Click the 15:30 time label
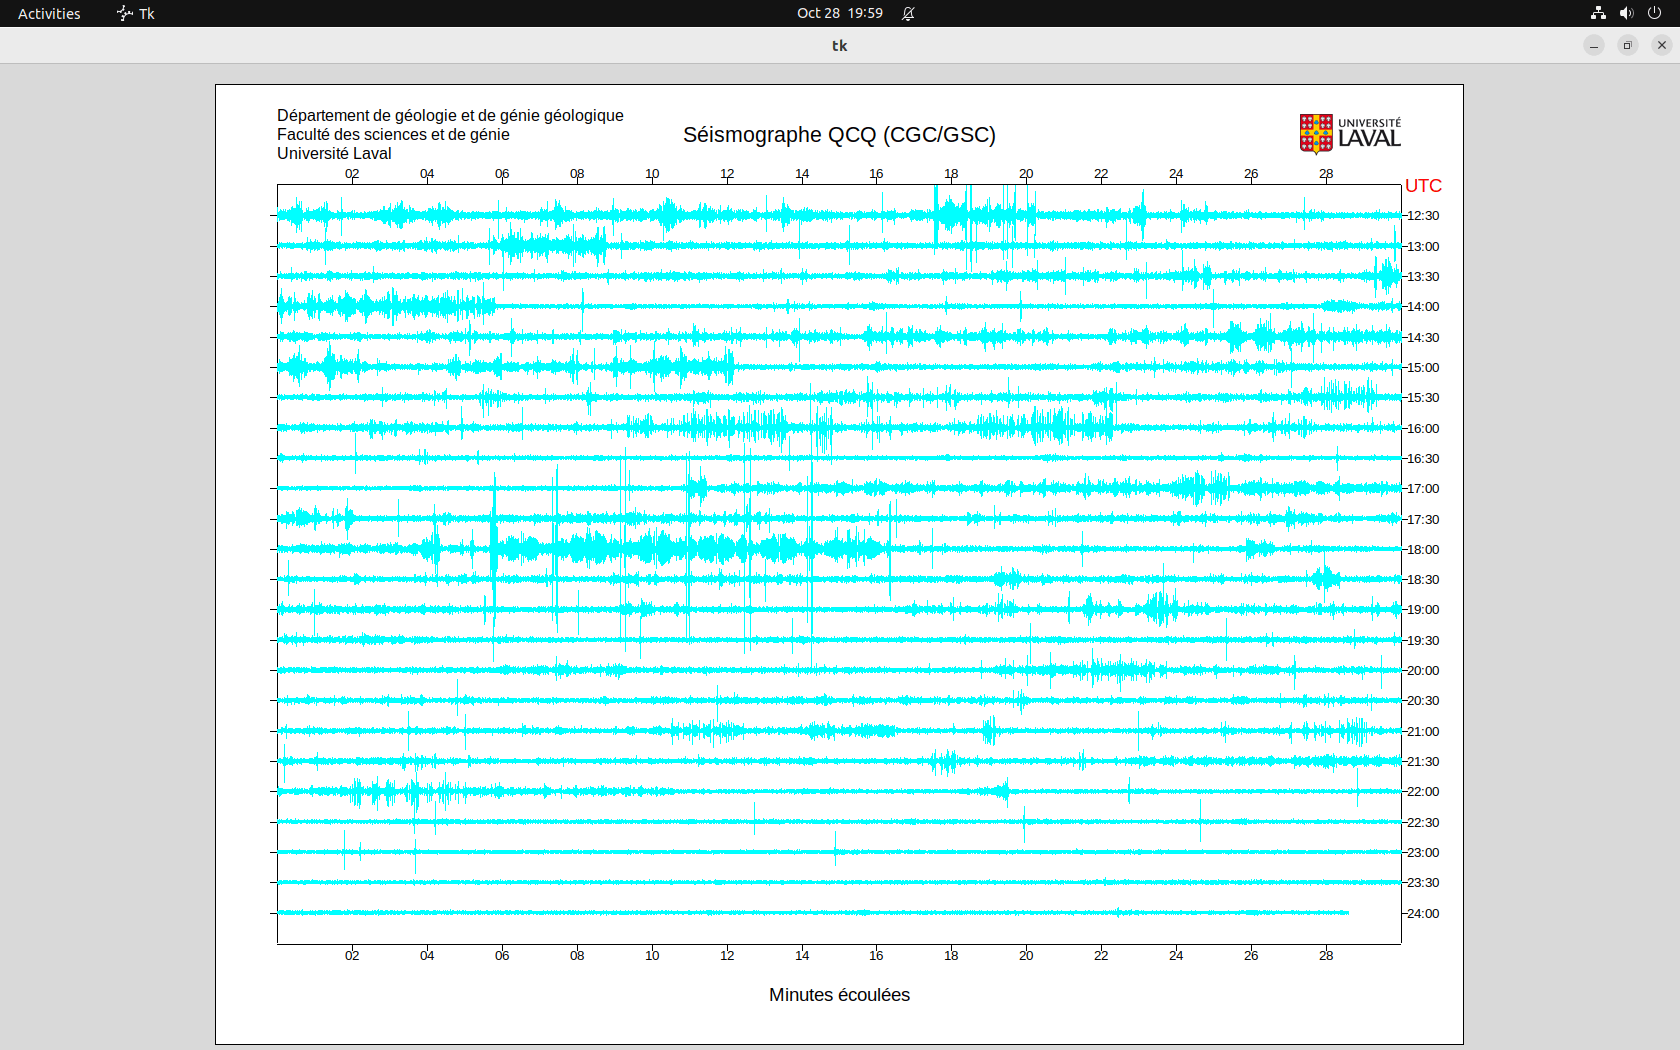The width and height of the screenshot is (1680, 1050). [1423, 398]
